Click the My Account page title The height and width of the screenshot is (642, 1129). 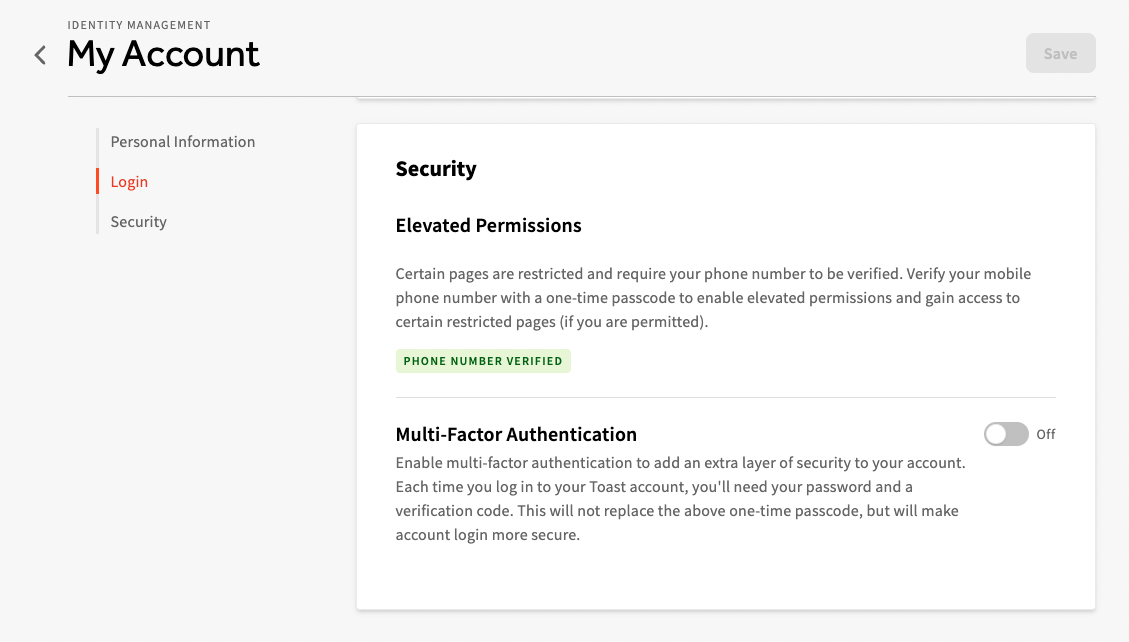(x=163, y=55)
